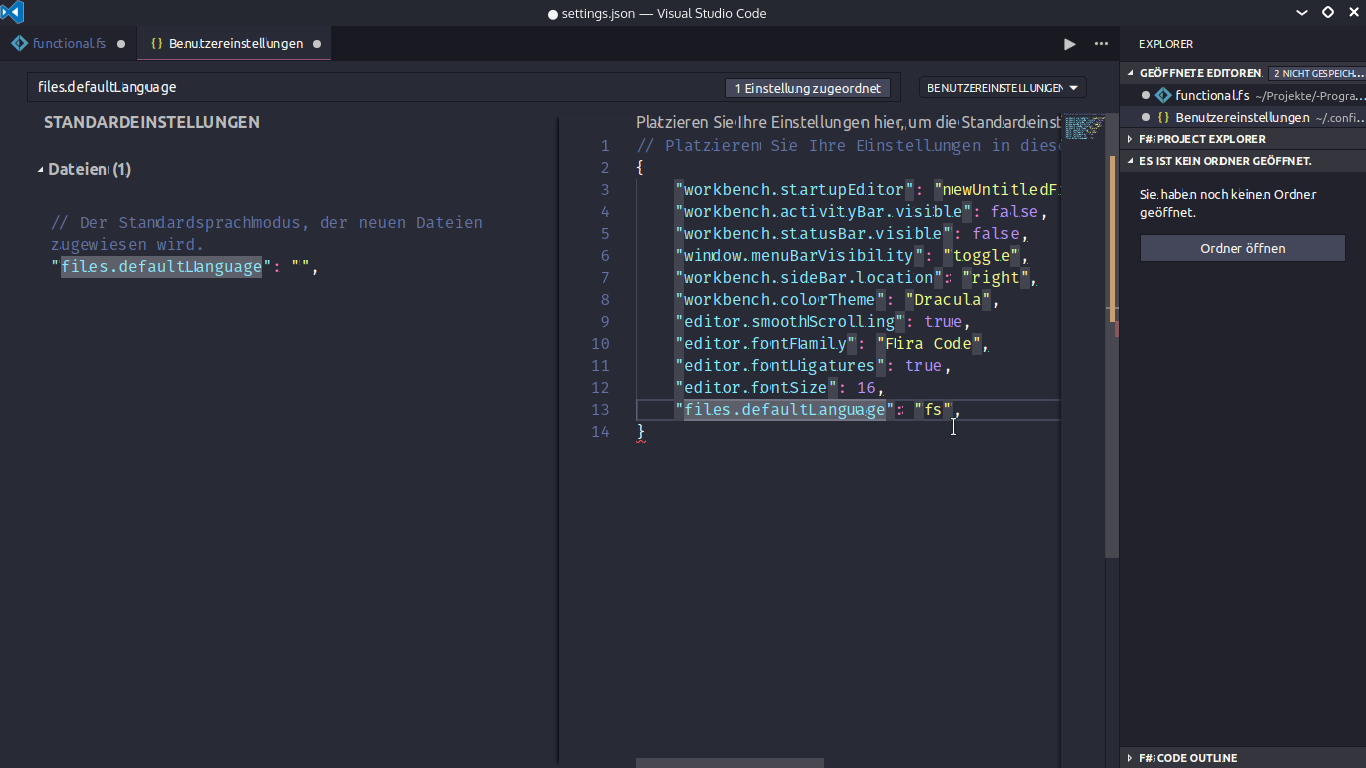Screen dimensions: 1366x768
Task: Click the closing brace on line 14
Action: point(641,432)
